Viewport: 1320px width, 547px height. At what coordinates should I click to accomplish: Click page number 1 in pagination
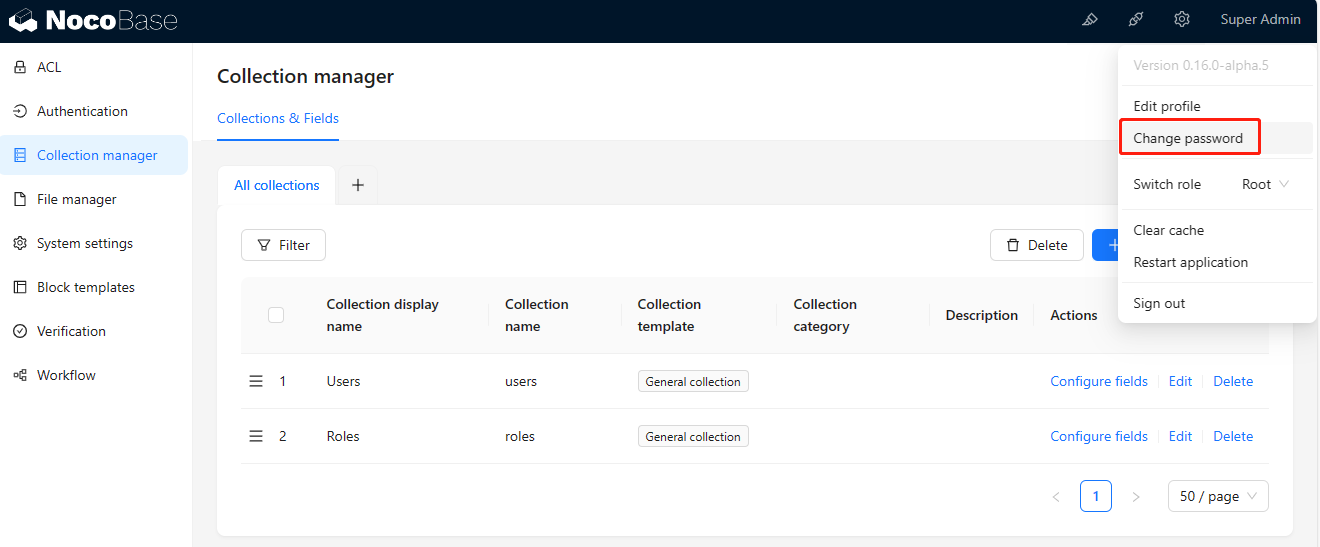pyautogui.click(x=1095, y=497)
